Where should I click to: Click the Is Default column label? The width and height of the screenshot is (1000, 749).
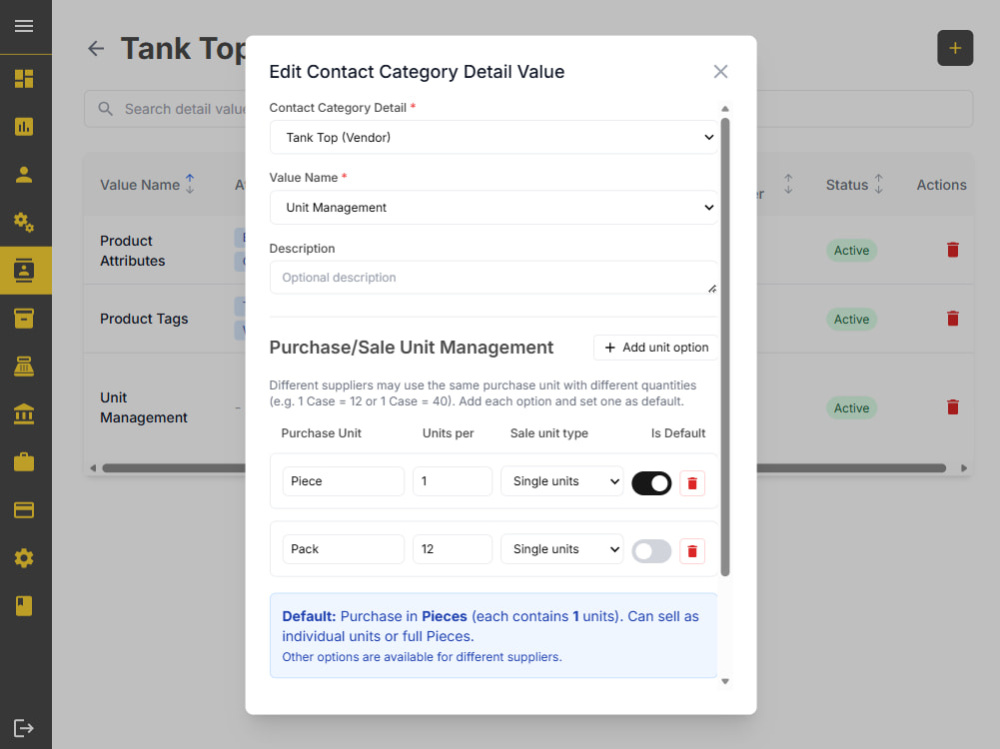(x=678, y=433)
